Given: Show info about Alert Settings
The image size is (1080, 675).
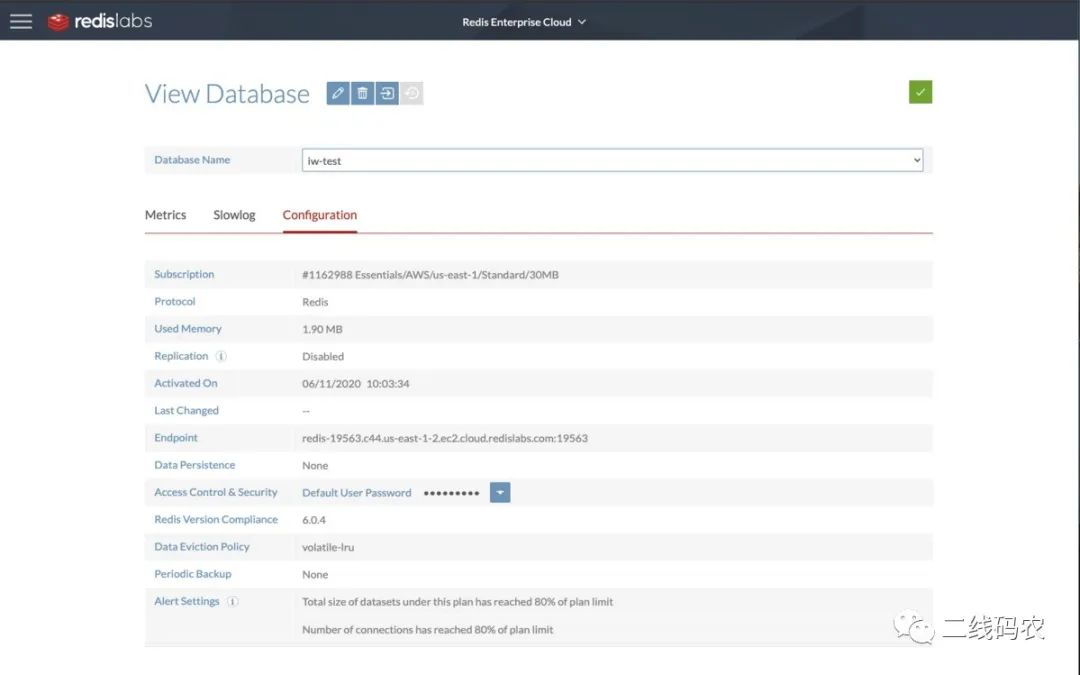Looking at the screenshot, I should point(233,601).
